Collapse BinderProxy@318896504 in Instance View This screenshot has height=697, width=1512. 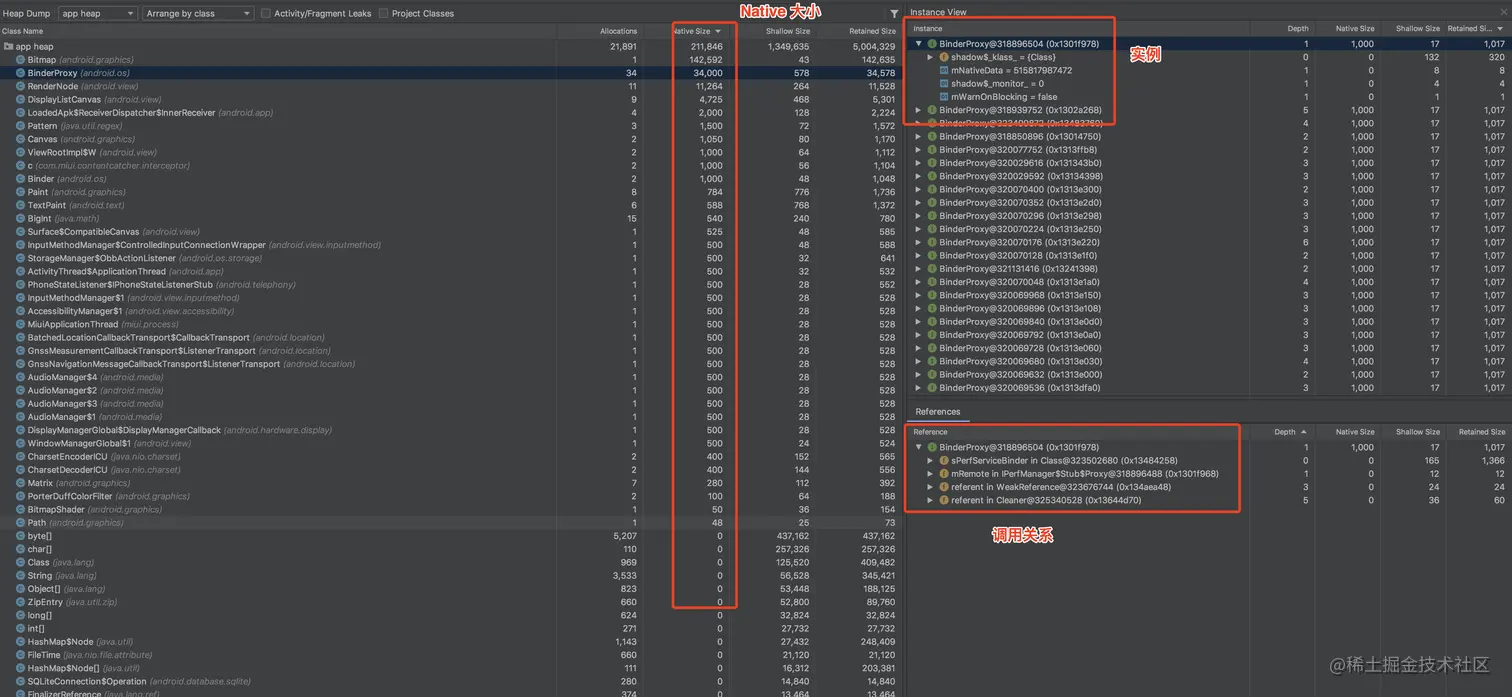[x=919, y=44]
